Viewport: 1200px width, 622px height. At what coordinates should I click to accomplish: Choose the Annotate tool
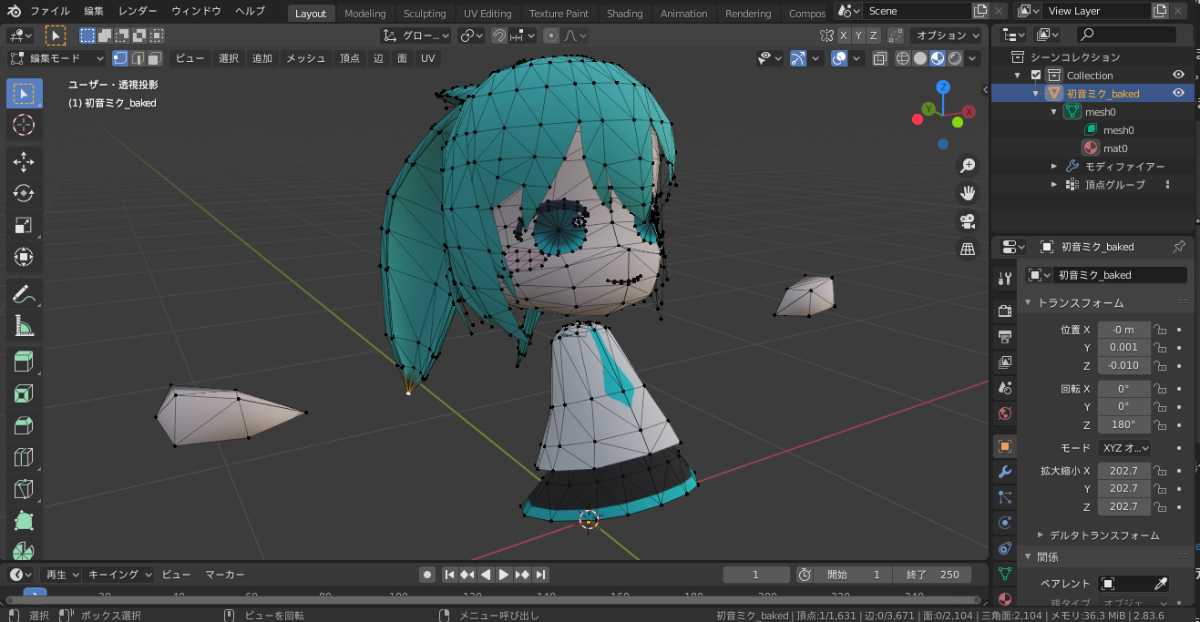(24, 294)
